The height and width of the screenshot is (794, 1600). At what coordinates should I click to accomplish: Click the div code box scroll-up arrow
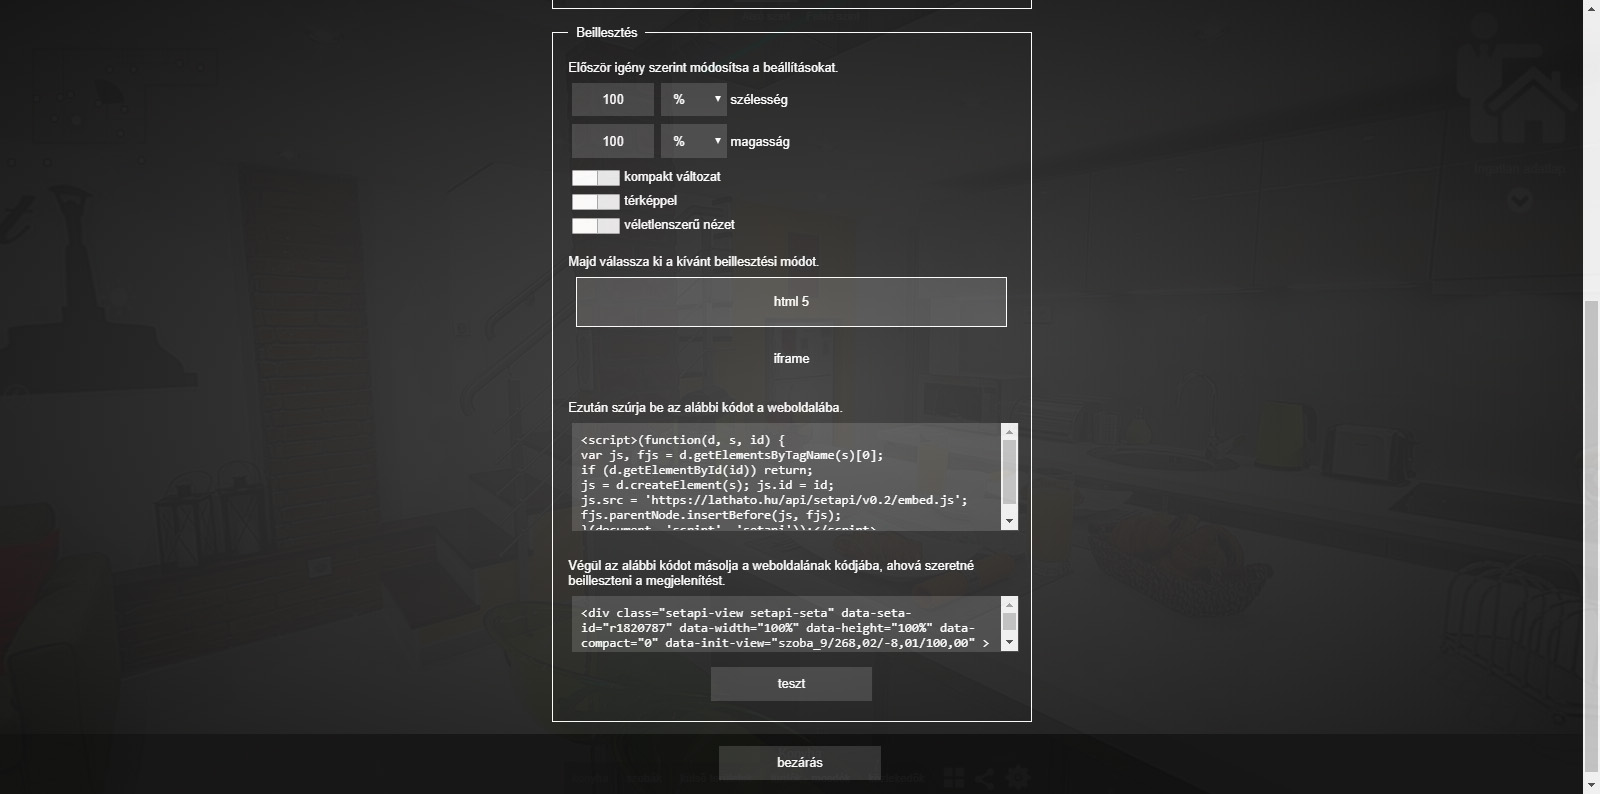[1009, 605]
